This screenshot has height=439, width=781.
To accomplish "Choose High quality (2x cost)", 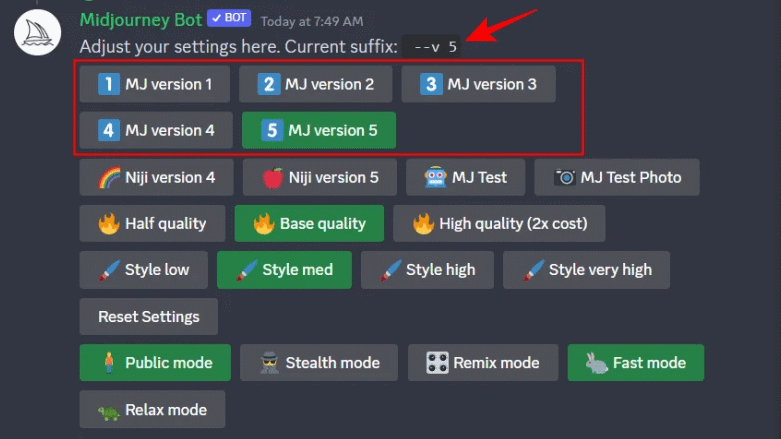I will (x=500, y=224).
